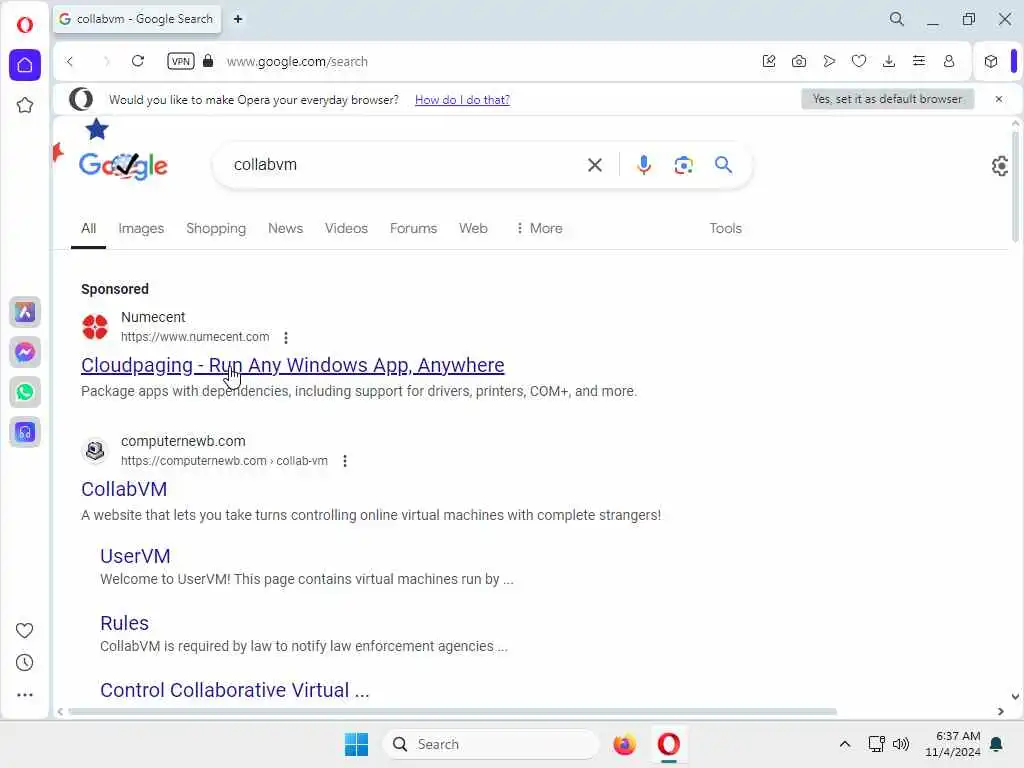Open the Tools options
Screen dimensions: 1024x768
(726, 229)
